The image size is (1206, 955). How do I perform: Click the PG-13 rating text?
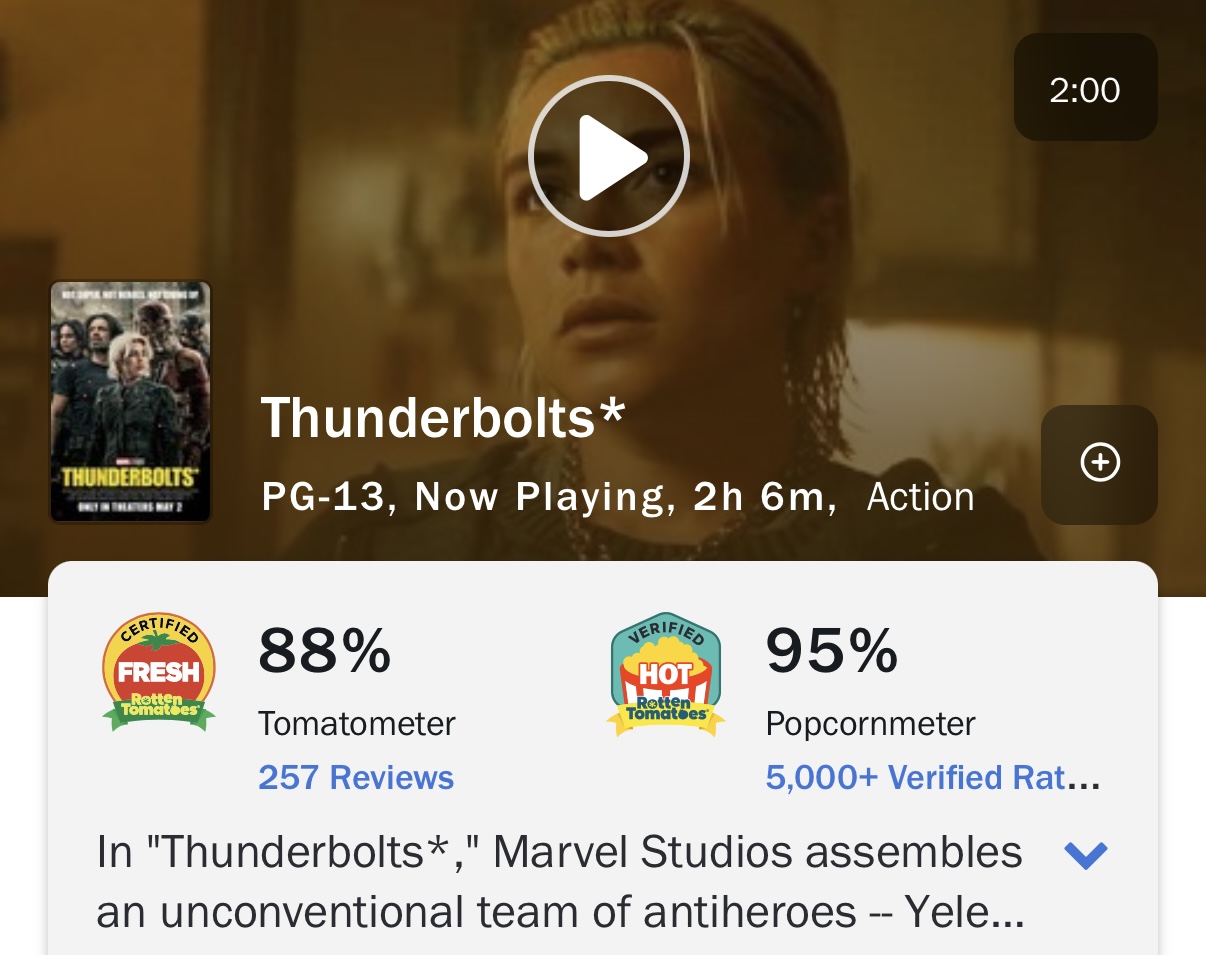322,497
